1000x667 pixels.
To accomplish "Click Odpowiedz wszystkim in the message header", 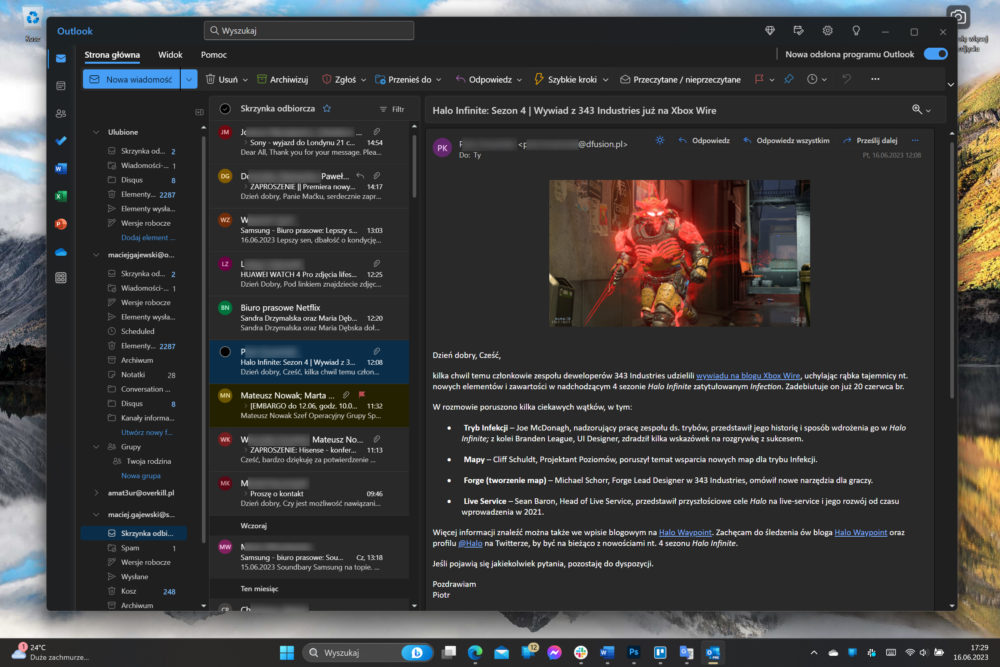I will point(786,140).
